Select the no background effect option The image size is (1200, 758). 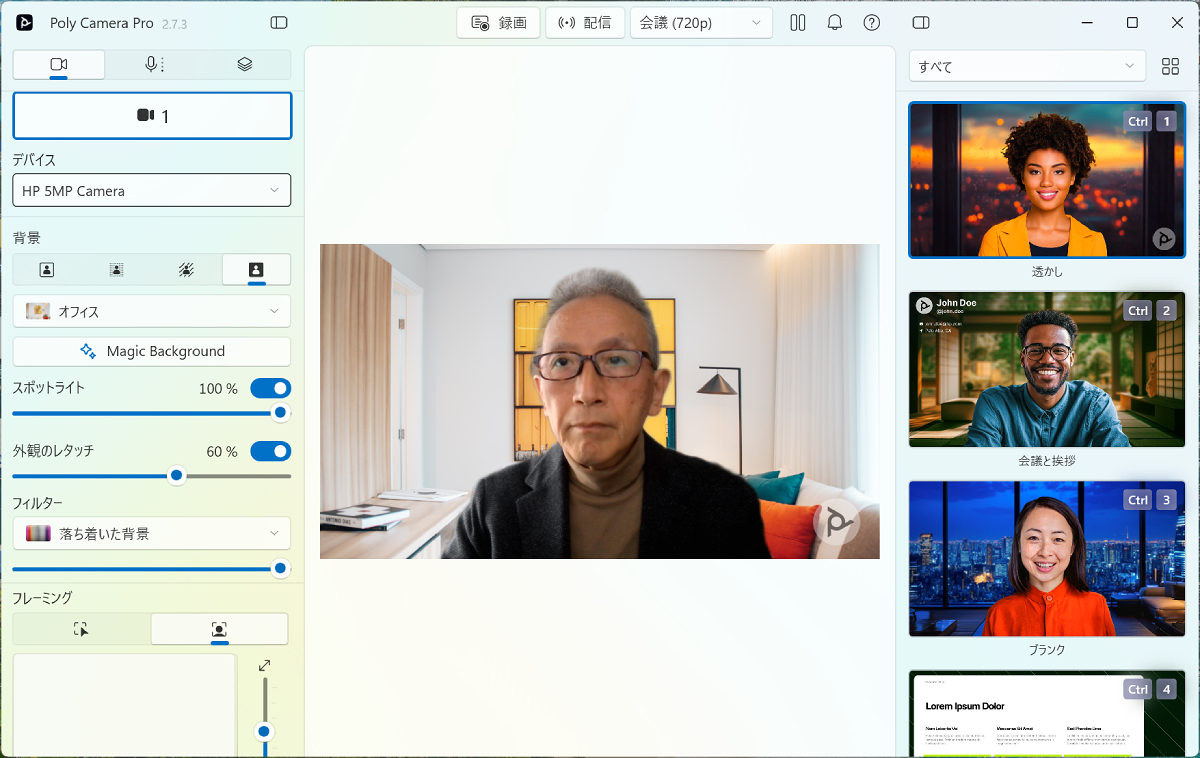47,270
